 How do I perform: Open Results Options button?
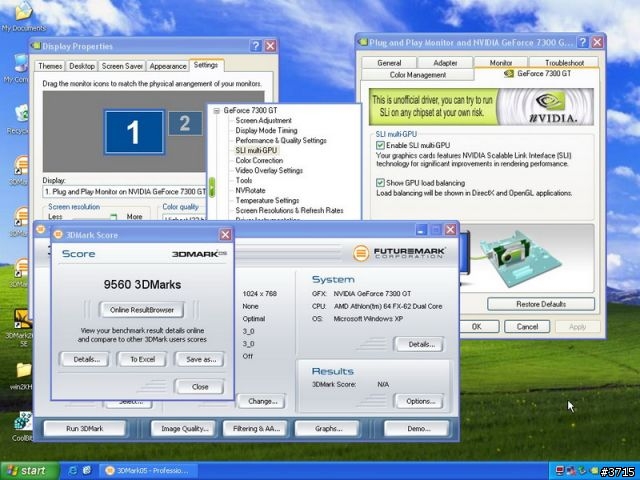click(x=420, y=401)
